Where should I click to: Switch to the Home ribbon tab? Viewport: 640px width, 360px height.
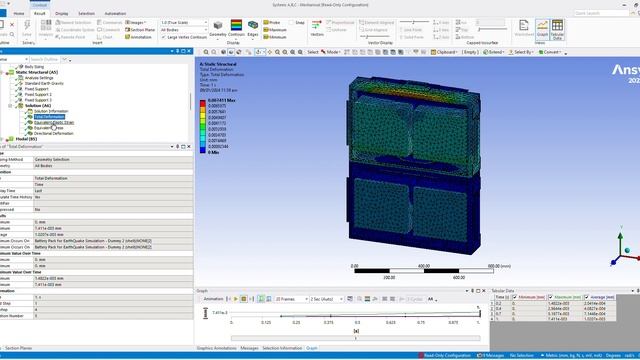(19, 13)
